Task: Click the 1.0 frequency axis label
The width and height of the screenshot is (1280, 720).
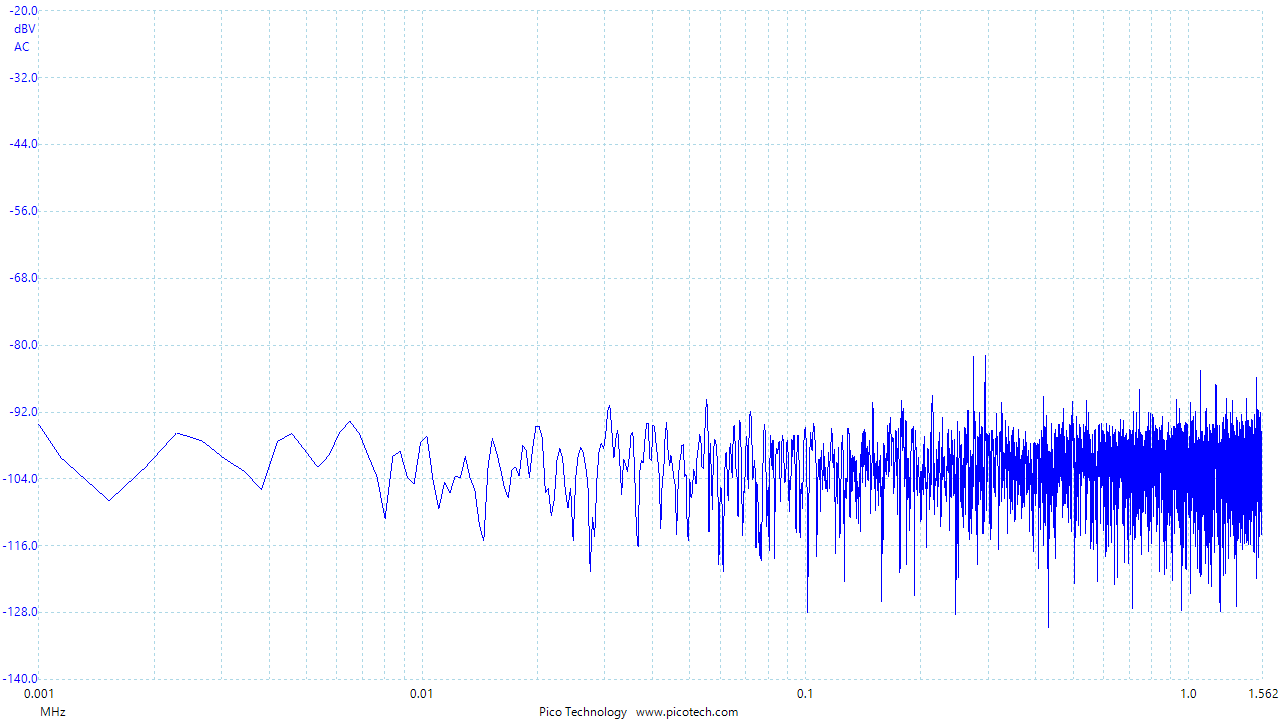Action: (x=1188, y=694)
